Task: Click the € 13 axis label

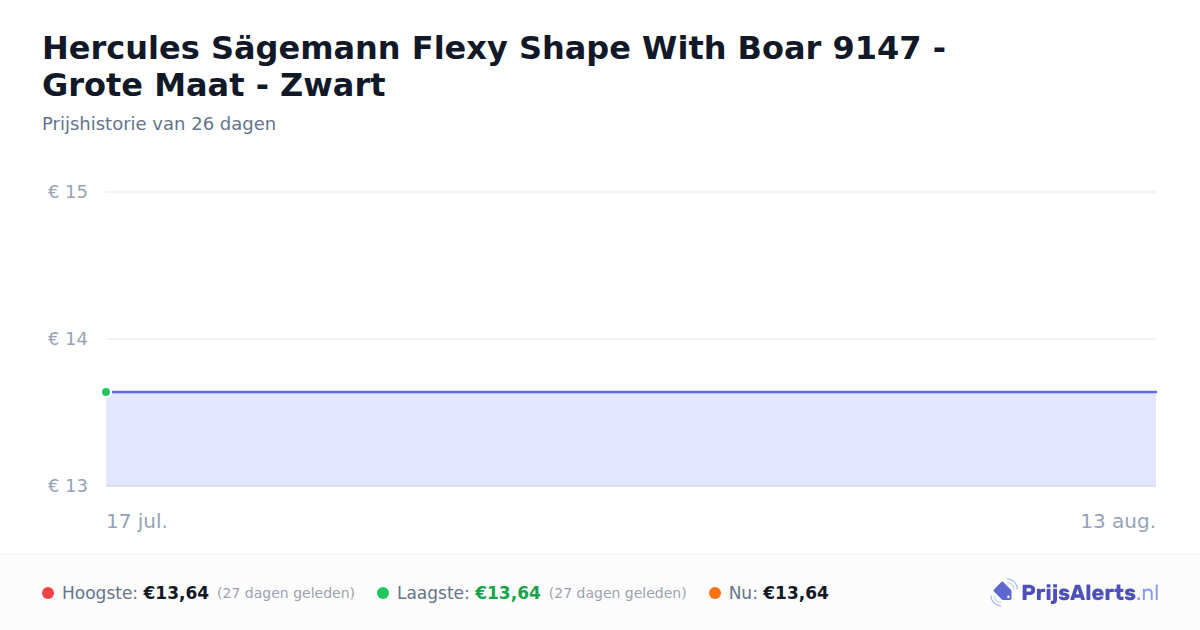Action: [x=68, y=486]
